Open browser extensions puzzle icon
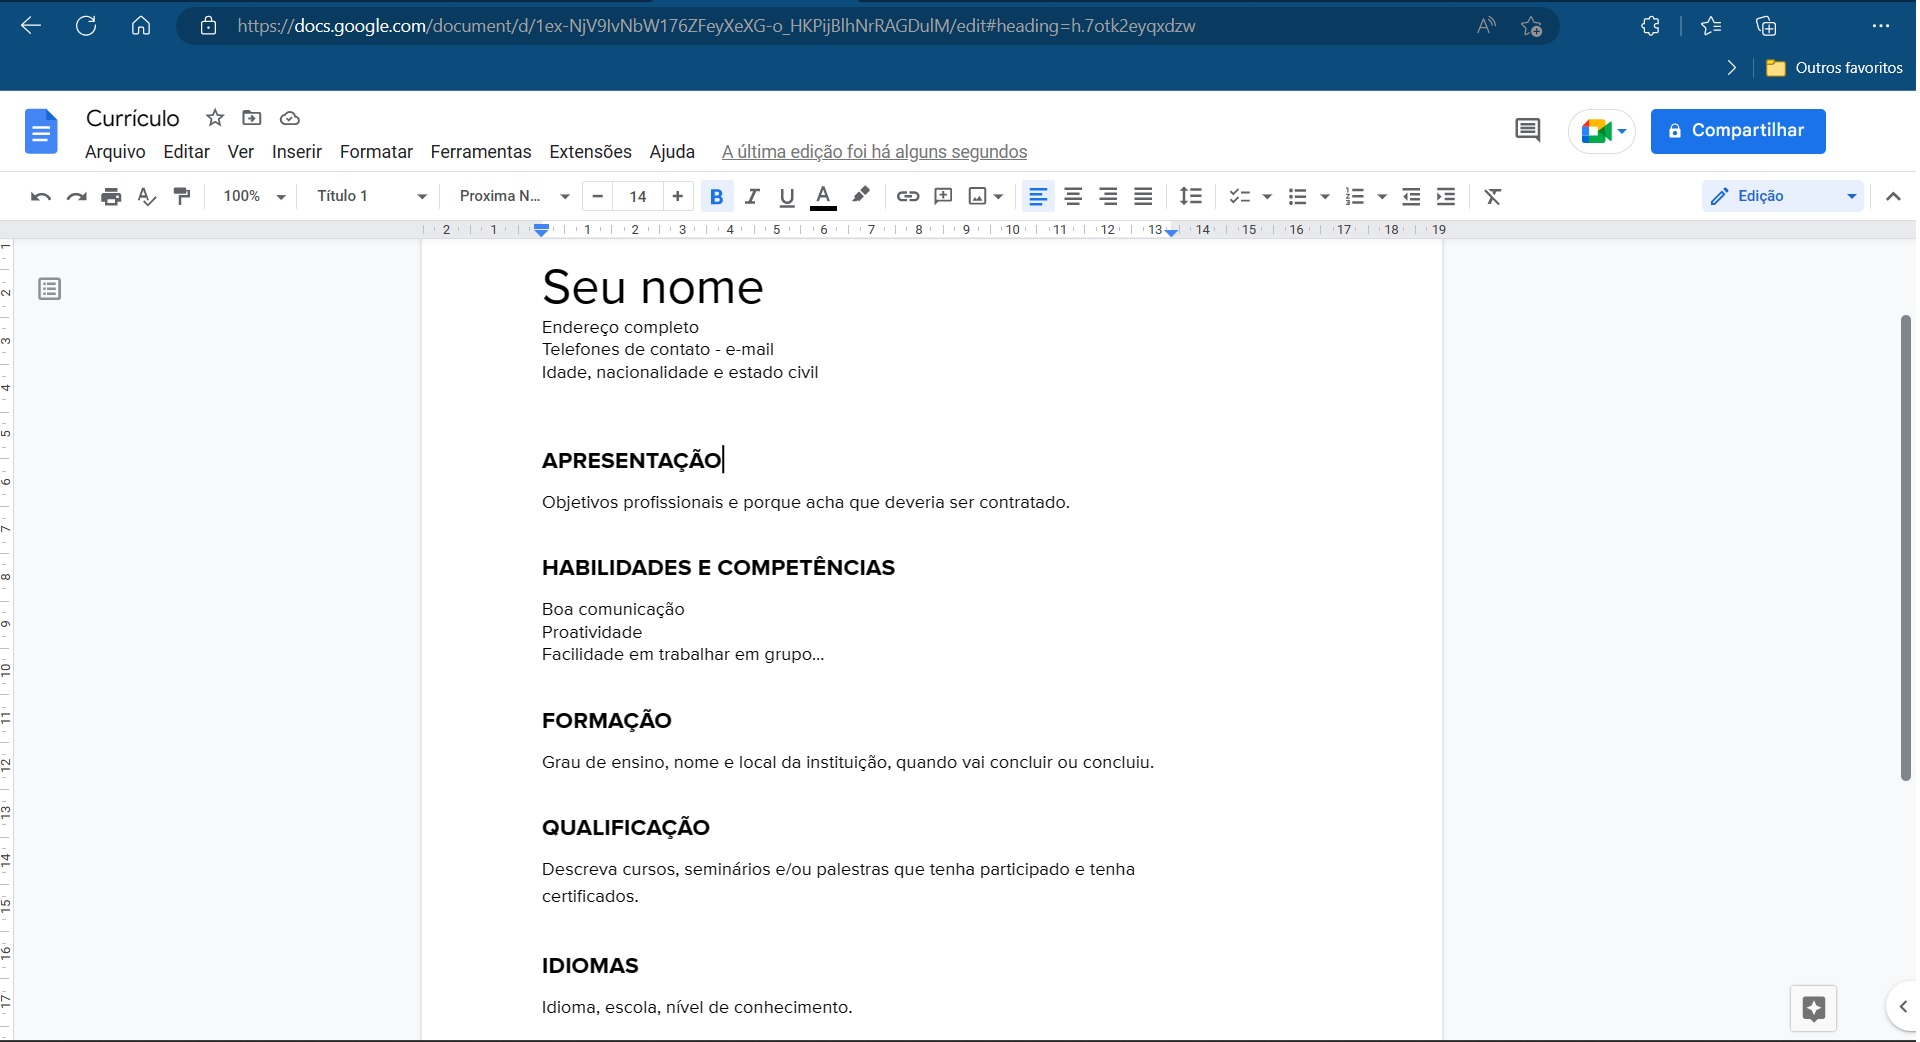Image resolution: width=1920 pixels, height=1042 pixels. point(1651,26)
